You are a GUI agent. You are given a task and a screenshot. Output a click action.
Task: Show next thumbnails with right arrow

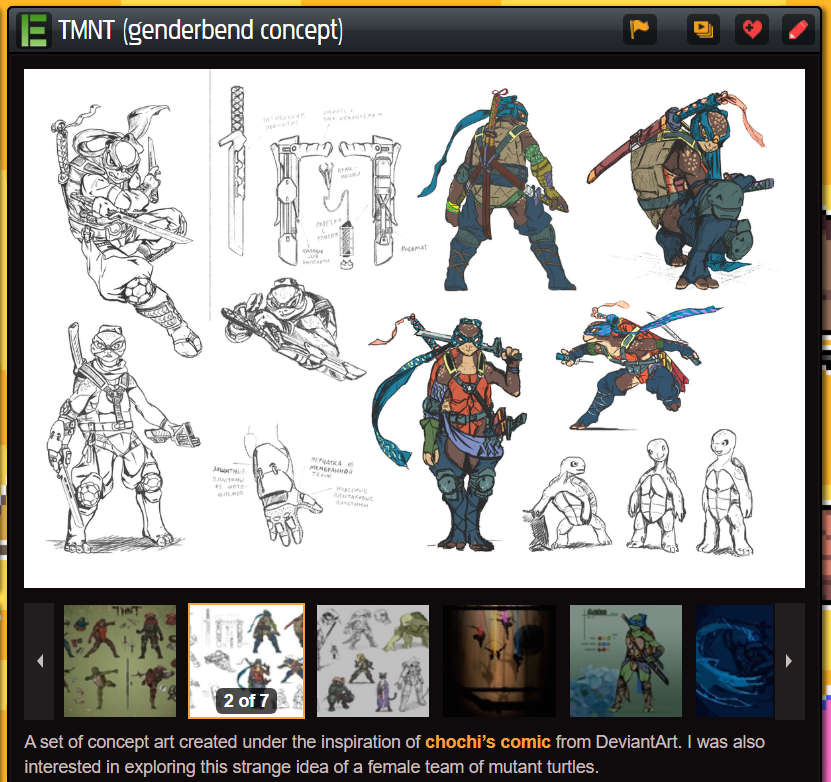789,661
